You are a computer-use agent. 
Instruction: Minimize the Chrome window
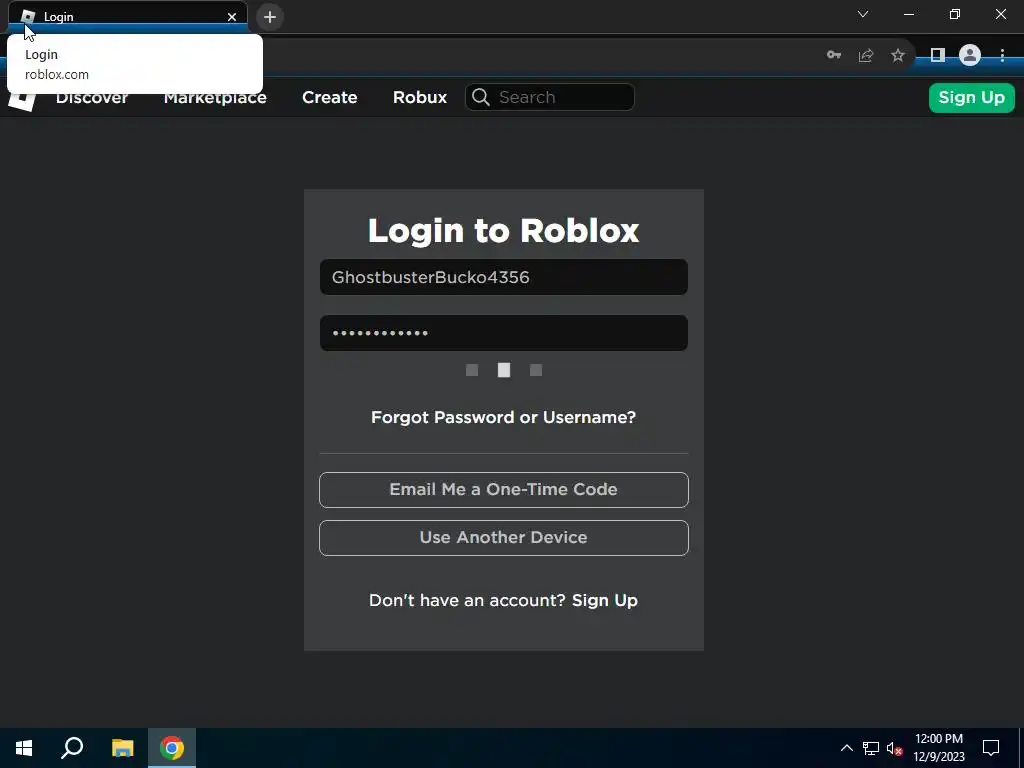coord(908,14)
